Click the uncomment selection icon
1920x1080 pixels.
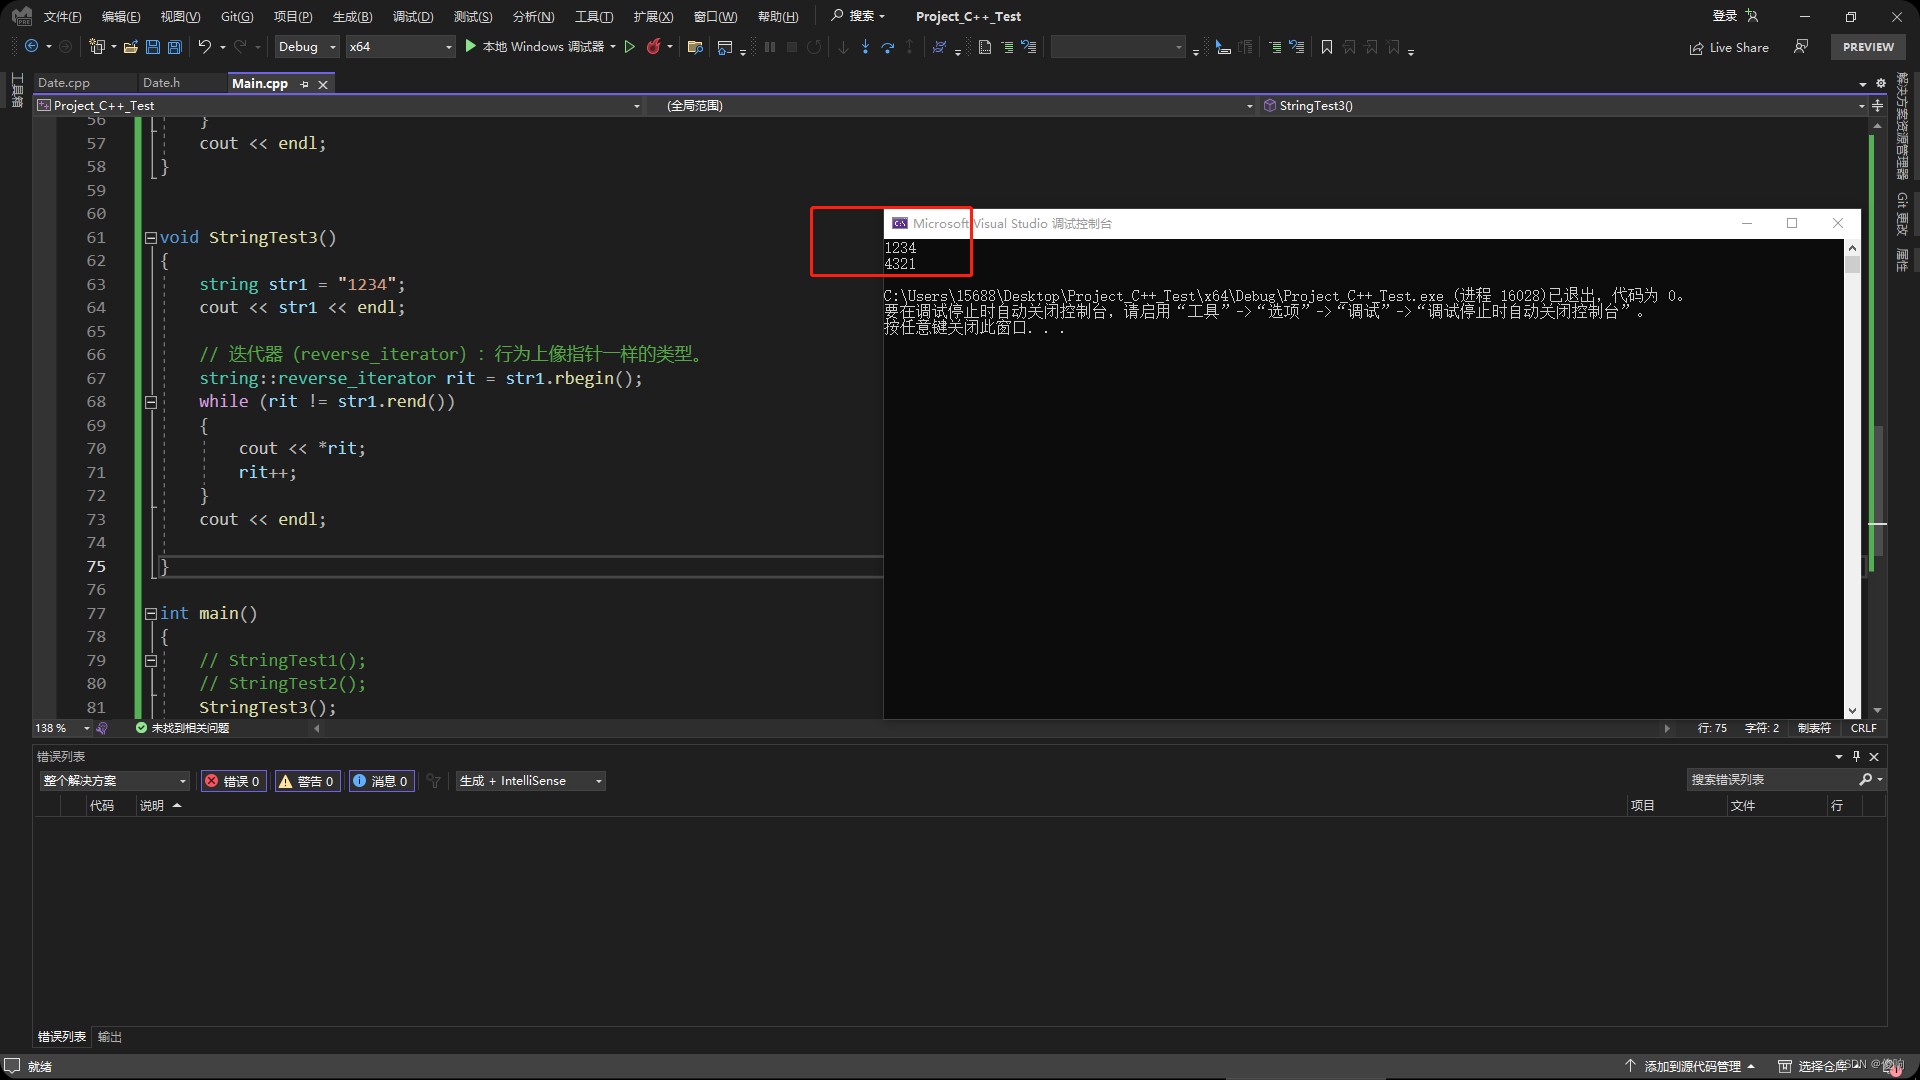tap(1297, 47)
